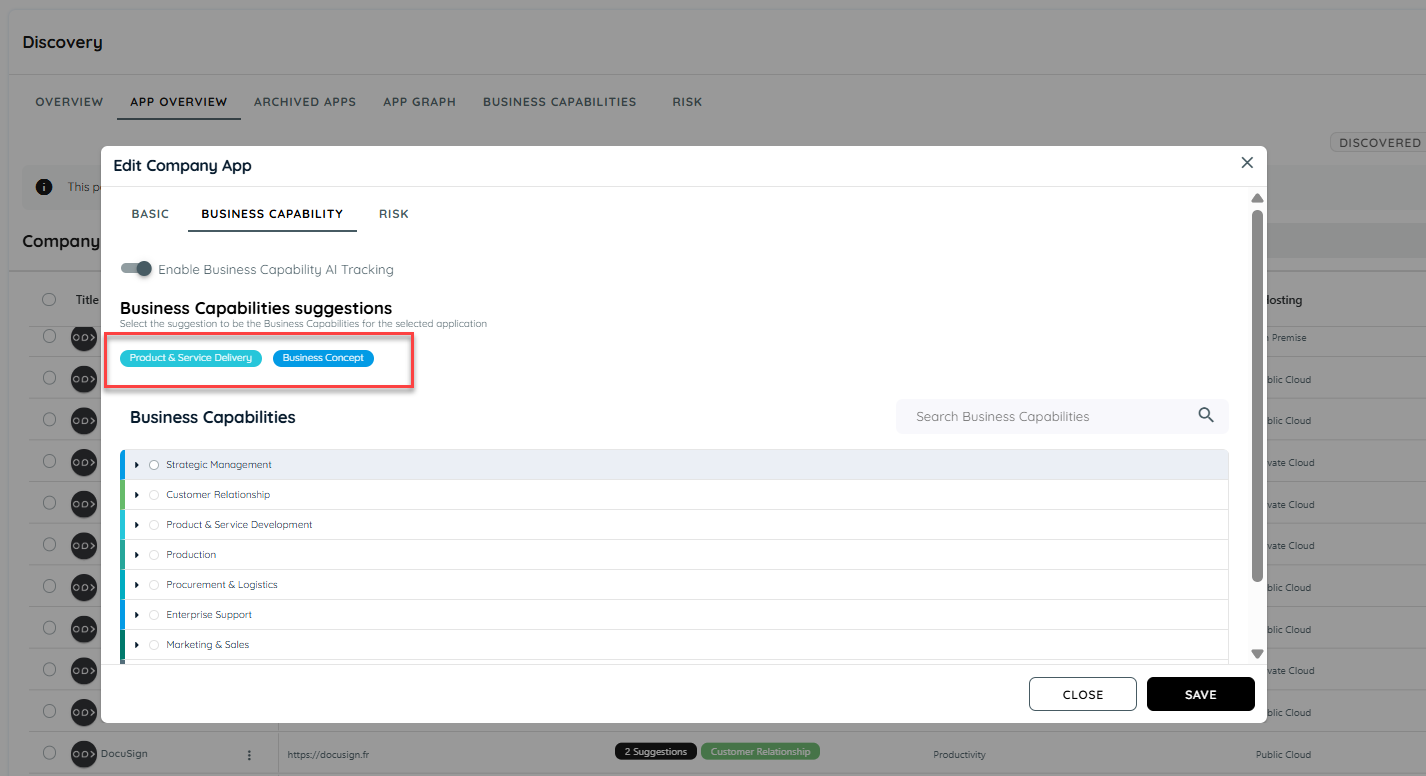Expand the Product & Service Development node
The height and width of the screenshot is (776, 1426).
137,525
